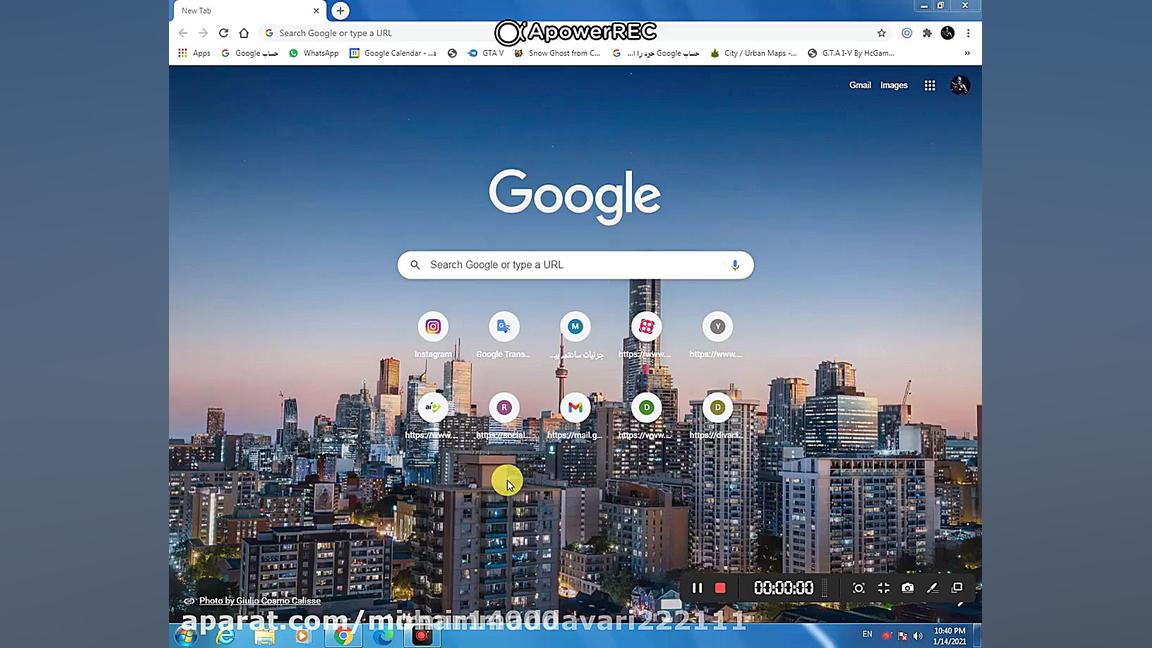
Task: Click the EN language indicator in taskbar
Action: click(866, 634)
